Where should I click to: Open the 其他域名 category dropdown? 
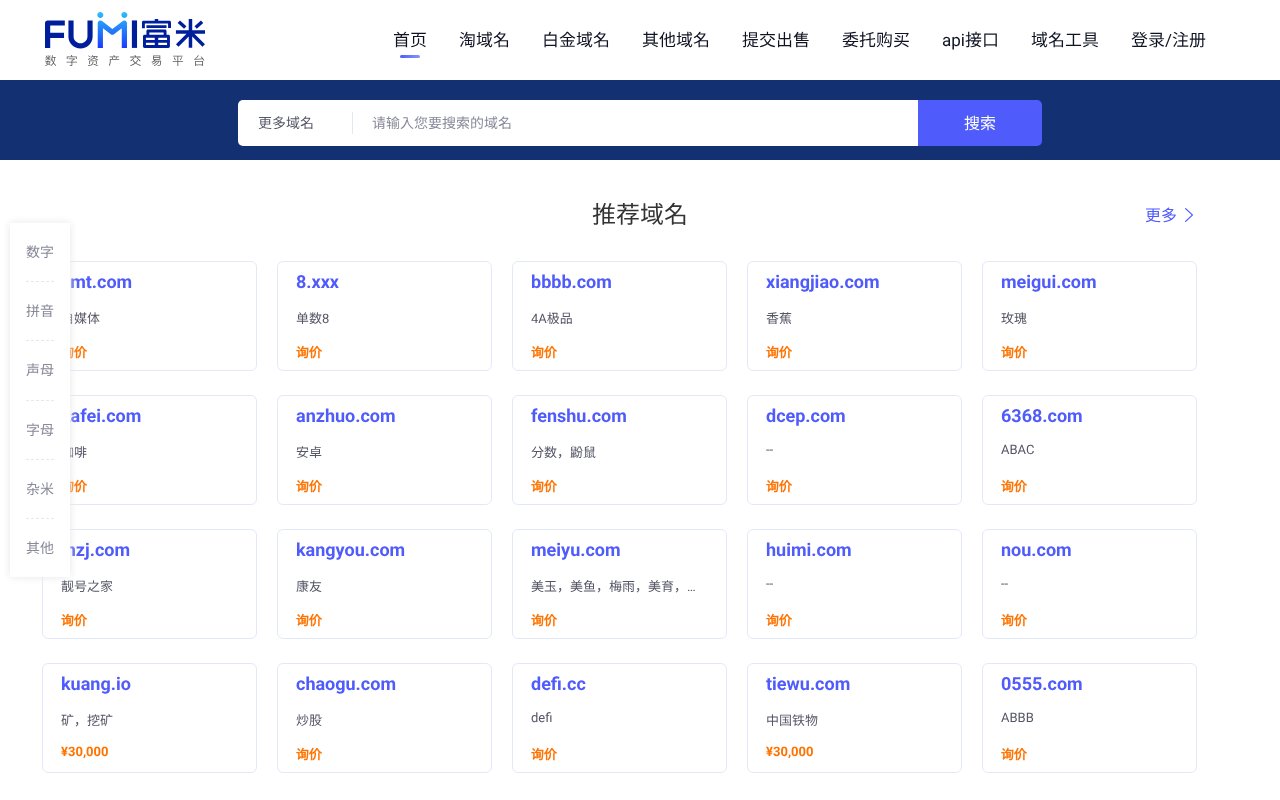coord(675,40)
